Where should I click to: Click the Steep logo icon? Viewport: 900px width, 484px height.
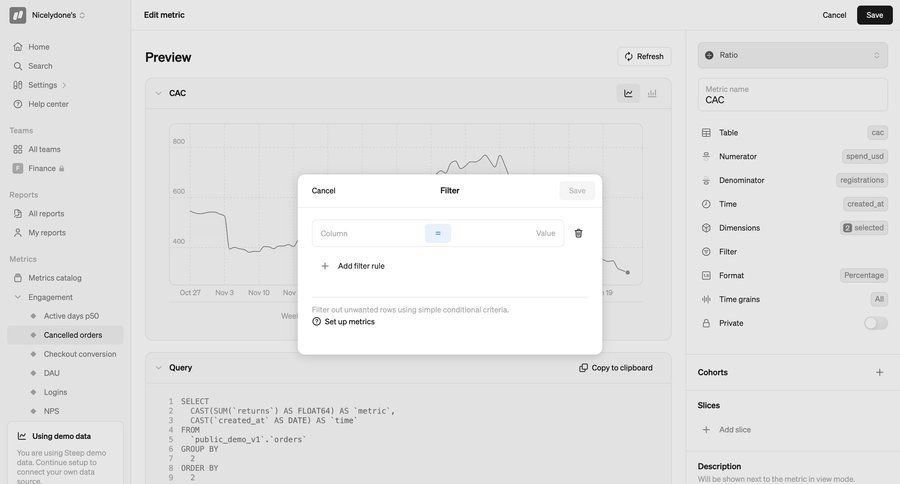tap(18, 15)
